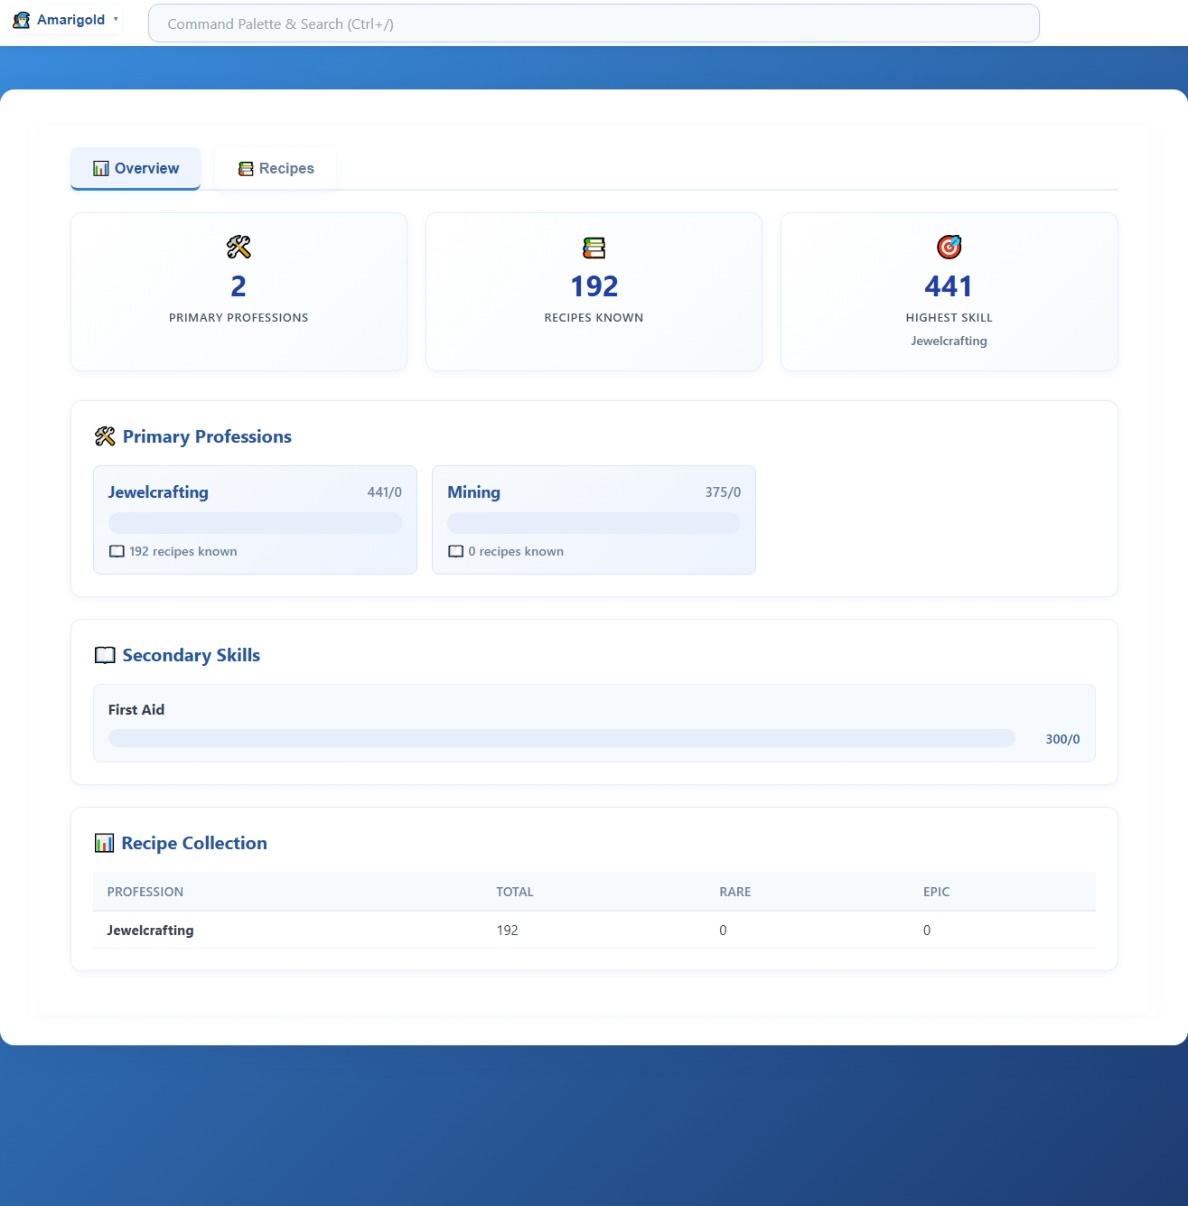Click the target icon above Highest Skill
Image resolution: width=1188 pixels, height=1206 pixels.
pyautogui.click(x=948, y=247)
